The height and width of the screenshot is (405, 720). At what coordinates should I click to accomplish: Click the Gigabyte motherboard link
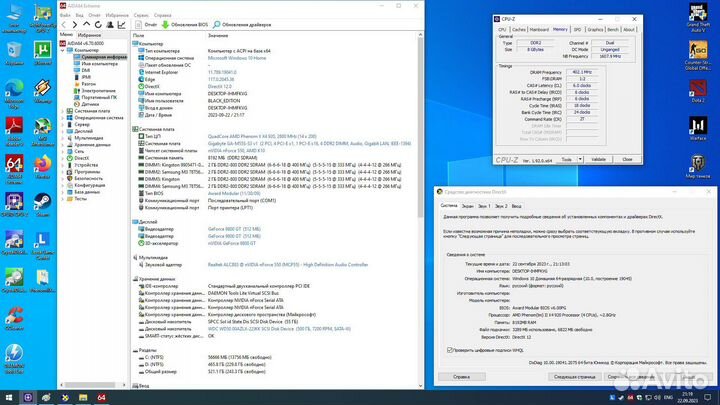click(309, 144)
